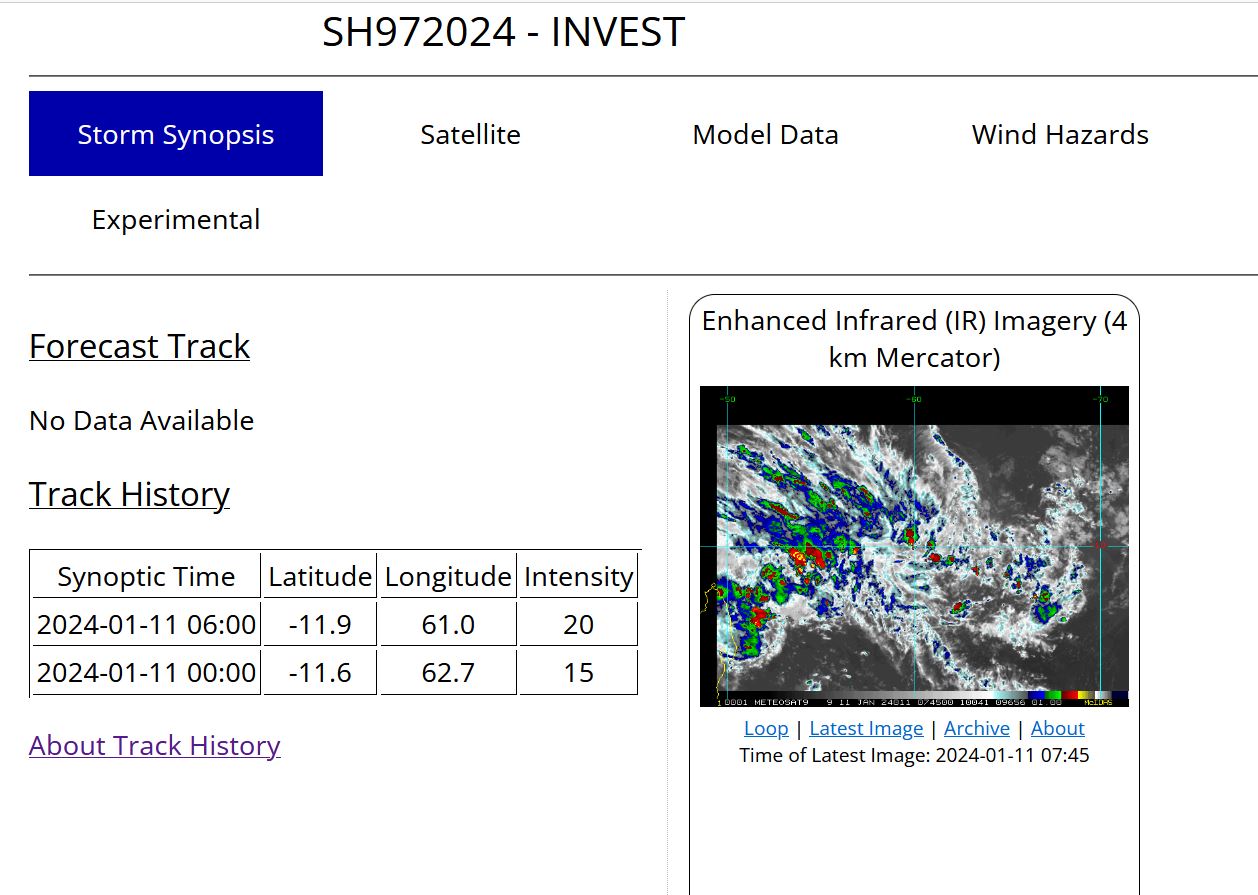
Task: Open the About Track History link
Action: coord(155,745)
